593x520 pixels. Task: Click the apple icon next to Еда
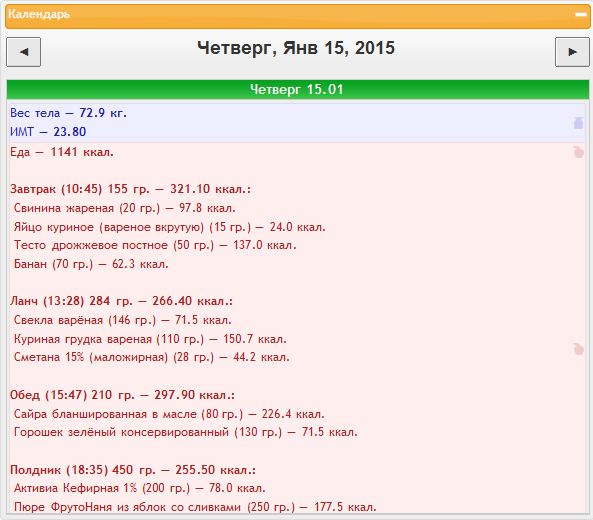pyautogui.click(x=578, y=152)
